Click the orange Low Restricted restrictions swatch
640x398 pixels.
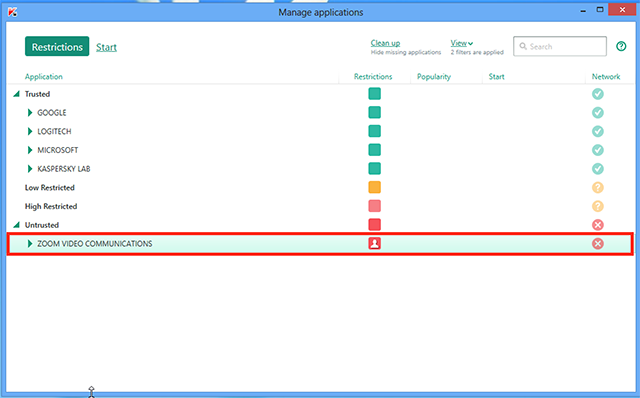pos(374,187)
